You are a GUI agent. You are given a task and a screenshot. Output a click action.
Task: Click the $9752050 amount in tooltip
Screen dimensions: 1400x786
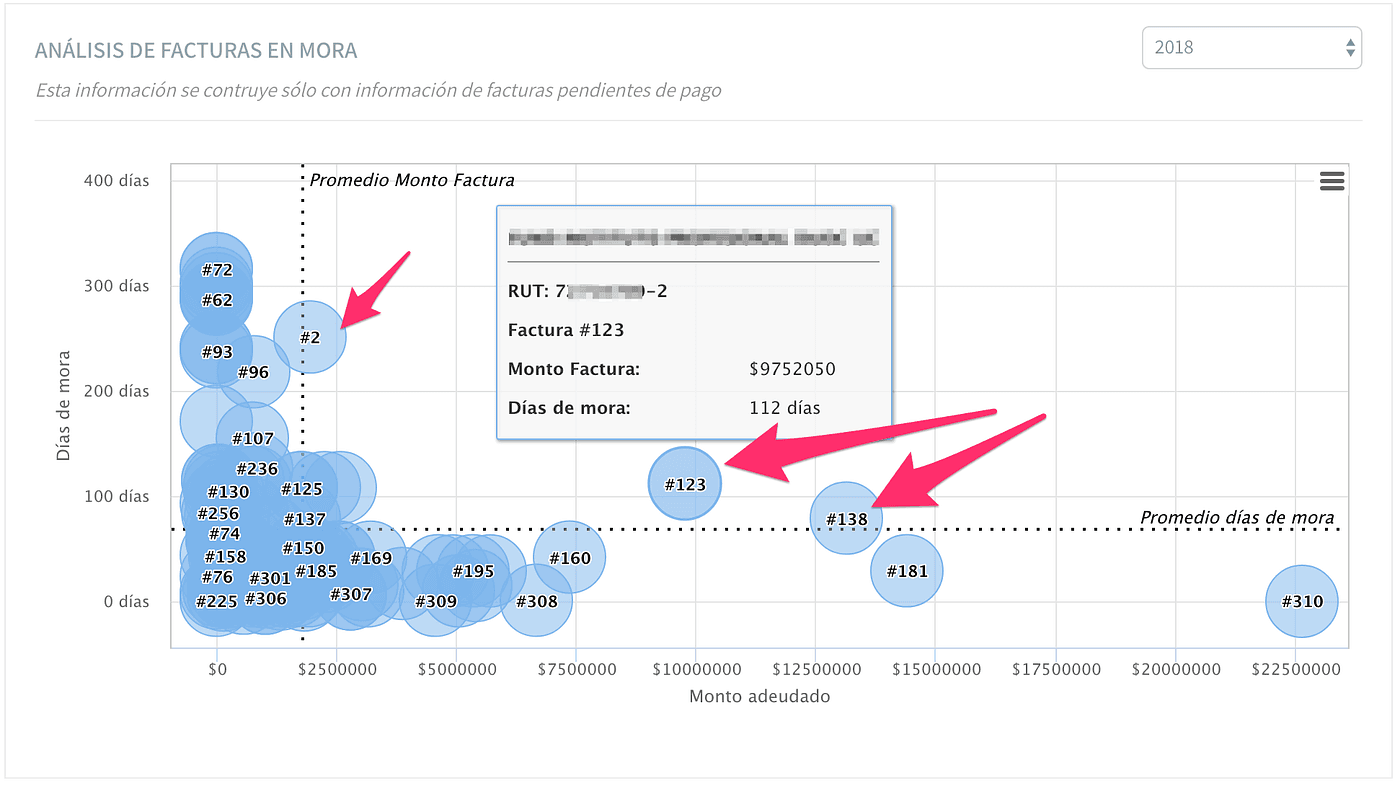792,369
